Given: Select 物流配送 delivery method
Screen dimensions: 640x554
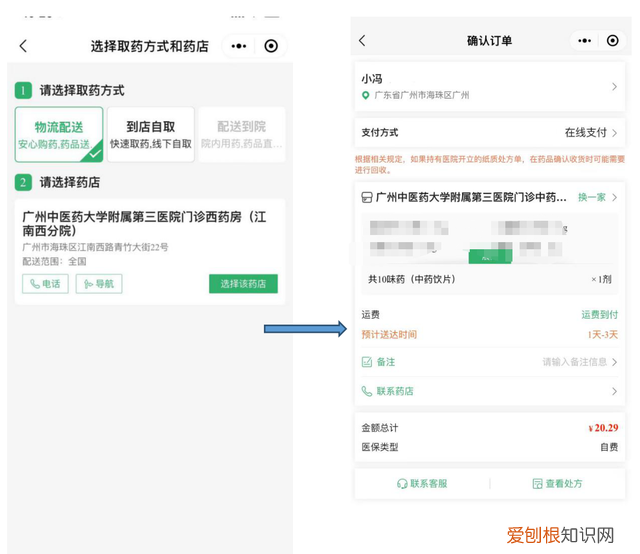Looking at the screenshot, I should pyautogui.click(x=59, y=134).
